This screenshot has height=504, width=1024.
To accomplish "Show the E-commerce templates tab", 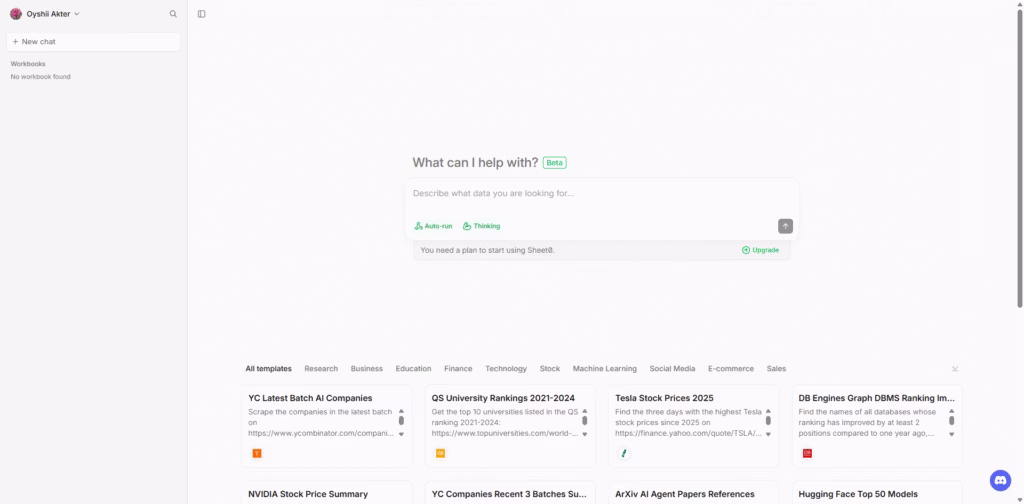I will [x=731, y=369].
